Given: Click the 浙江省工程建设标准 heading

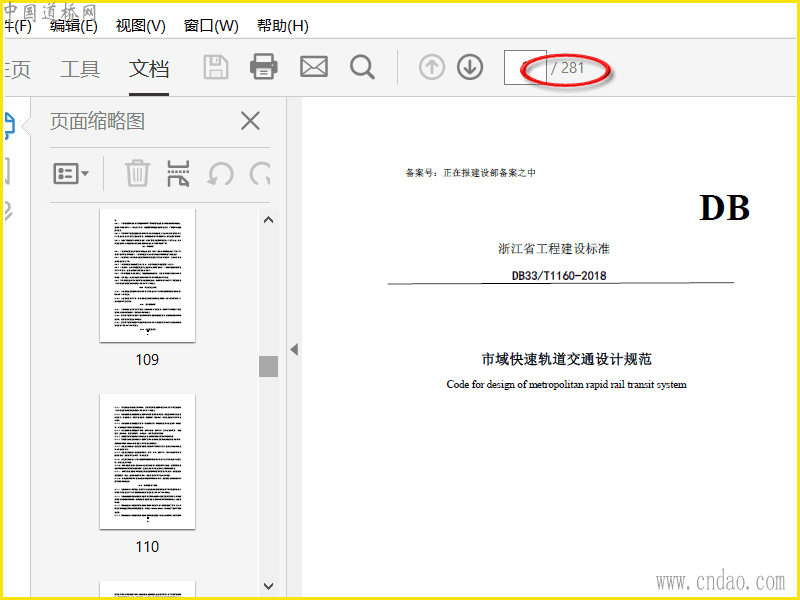Looking at the screenshot, I should 554,248.
